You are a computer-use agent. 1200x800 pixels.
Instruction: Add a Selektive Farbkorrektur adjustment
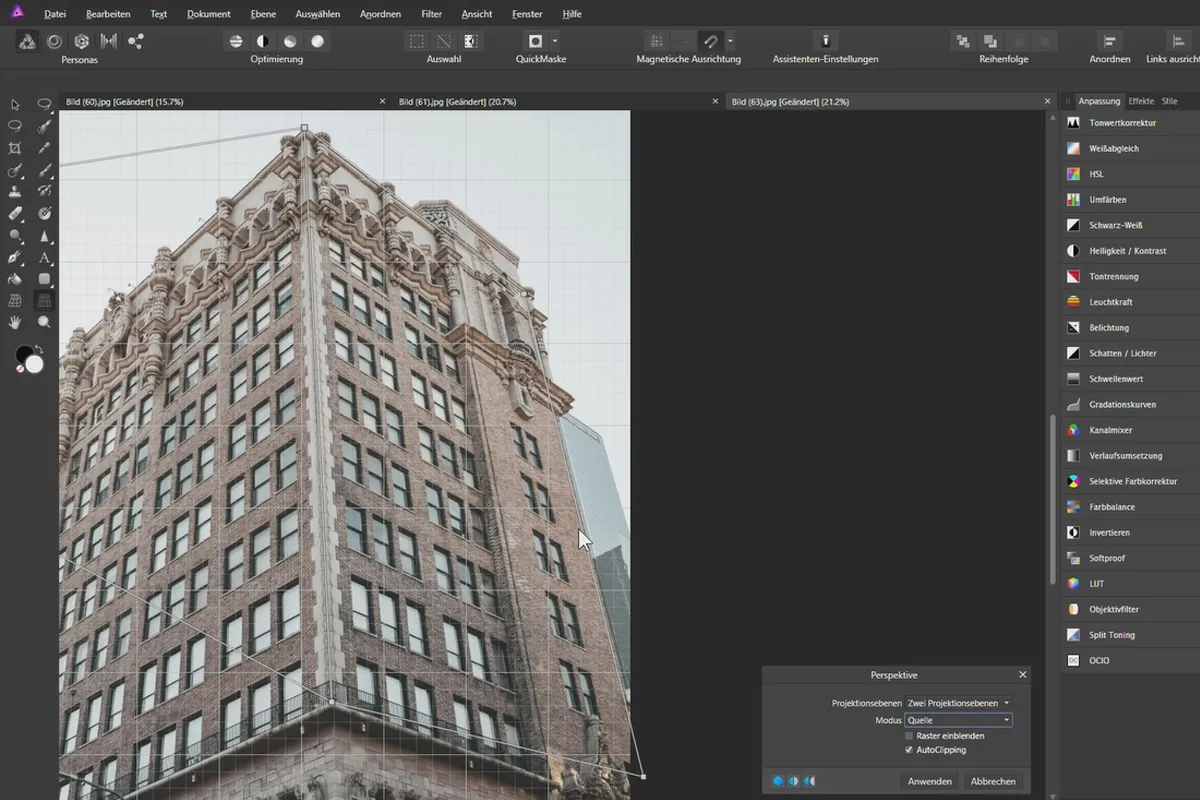[1130, 481]
